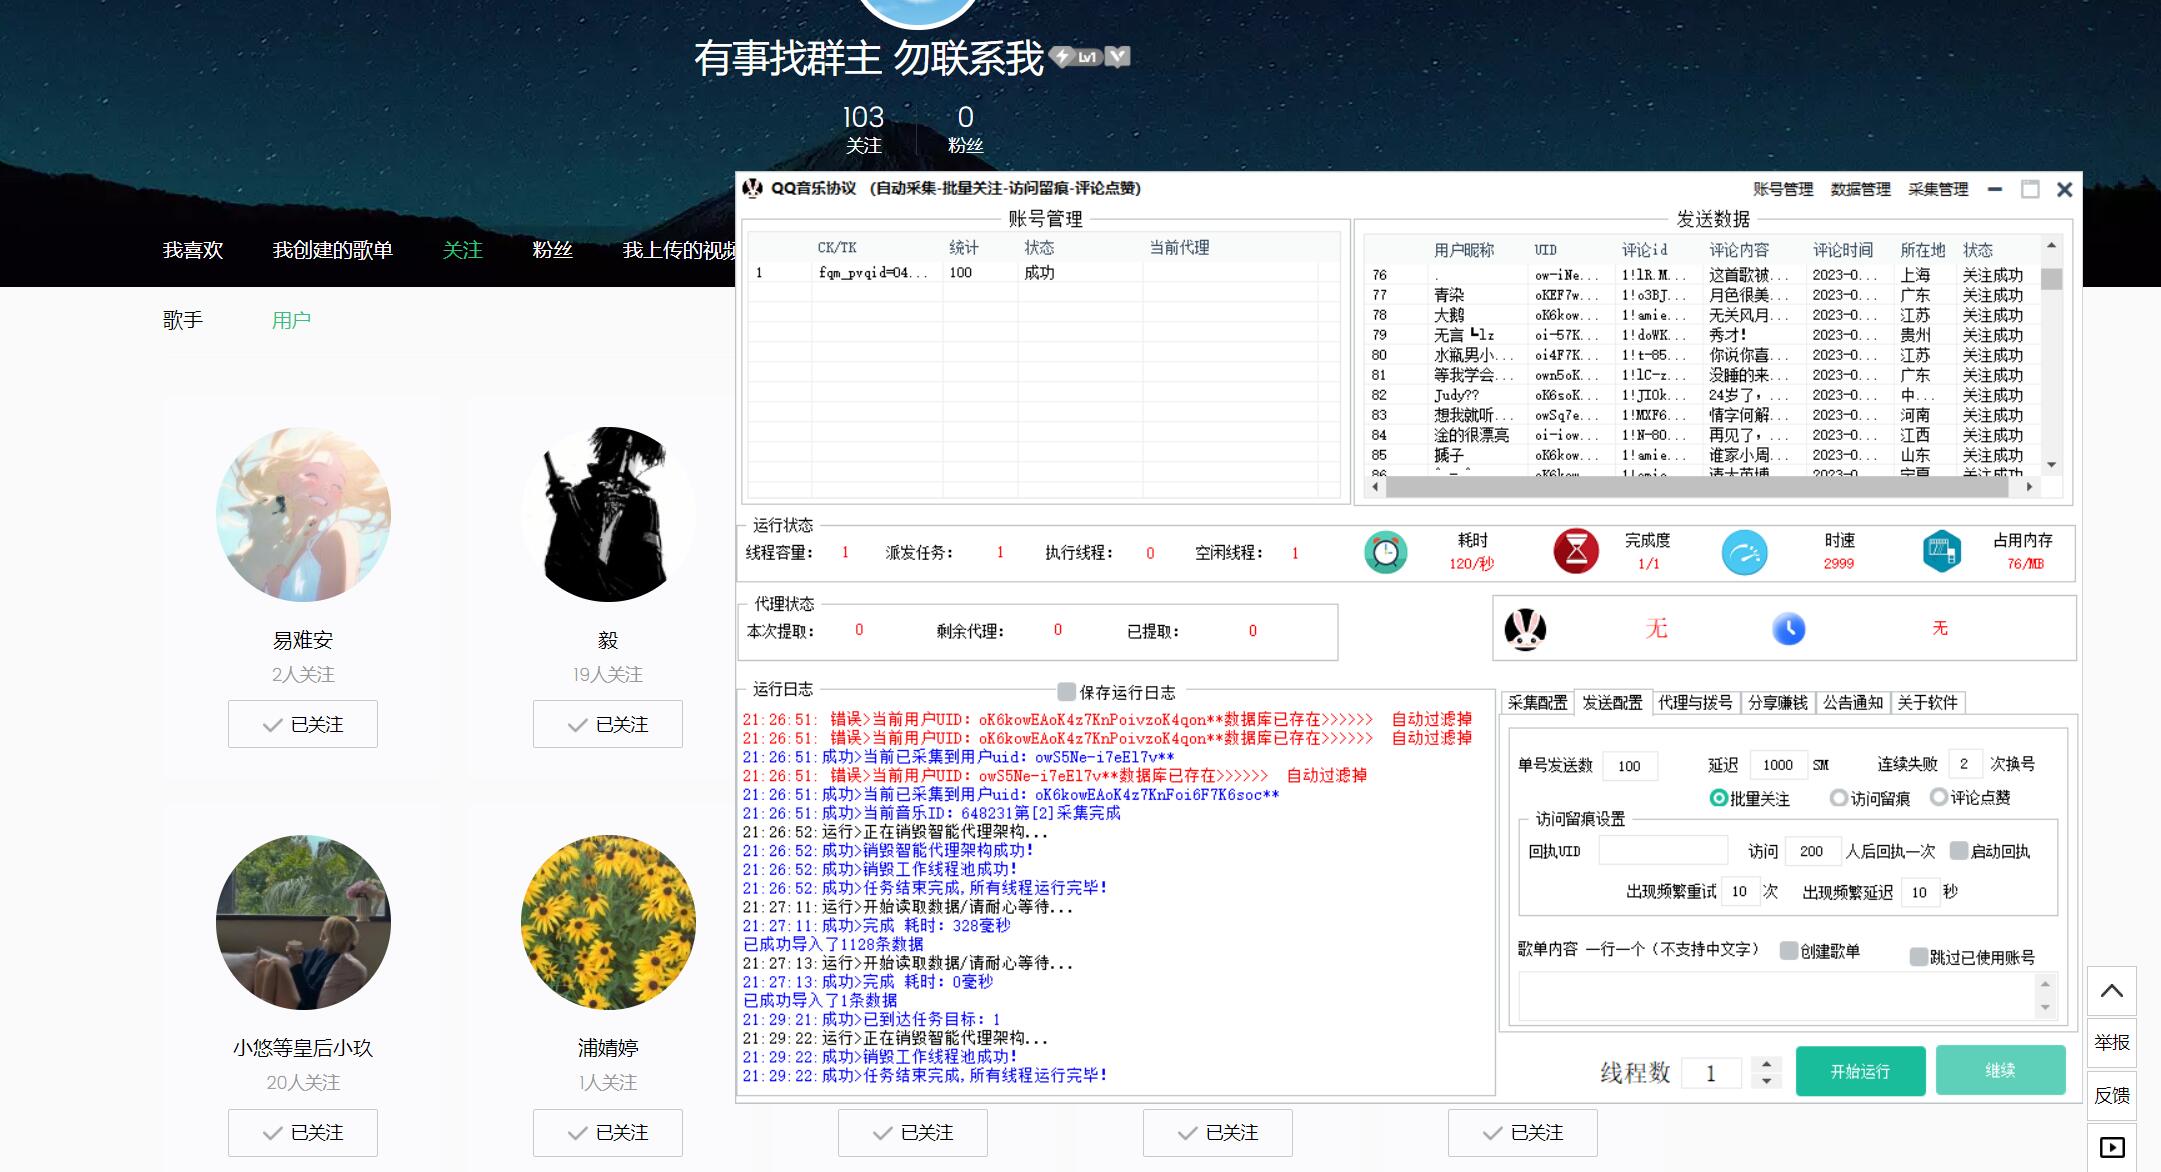Click the red hourglass completion icon
Image resolution: width=2161 pixels, height=1172 pixels.
click(1576, 551)
